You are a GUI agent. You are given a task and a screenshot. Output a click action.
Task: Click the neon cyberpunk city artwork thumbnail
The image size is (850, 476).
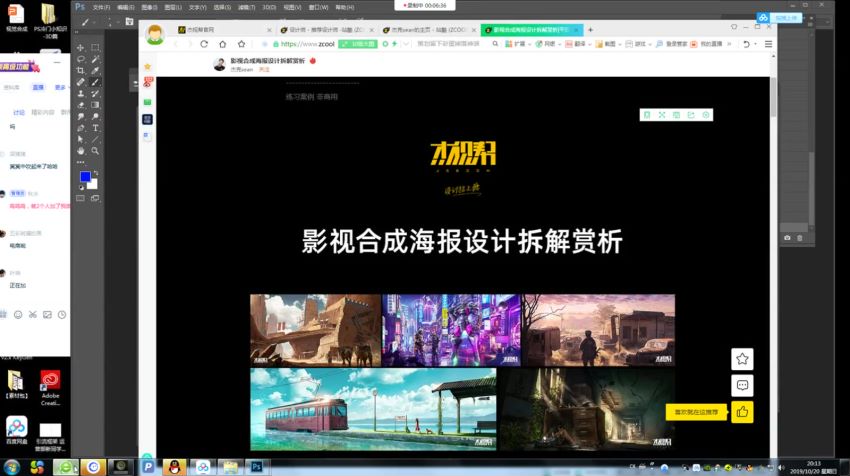tap(451, 330)
